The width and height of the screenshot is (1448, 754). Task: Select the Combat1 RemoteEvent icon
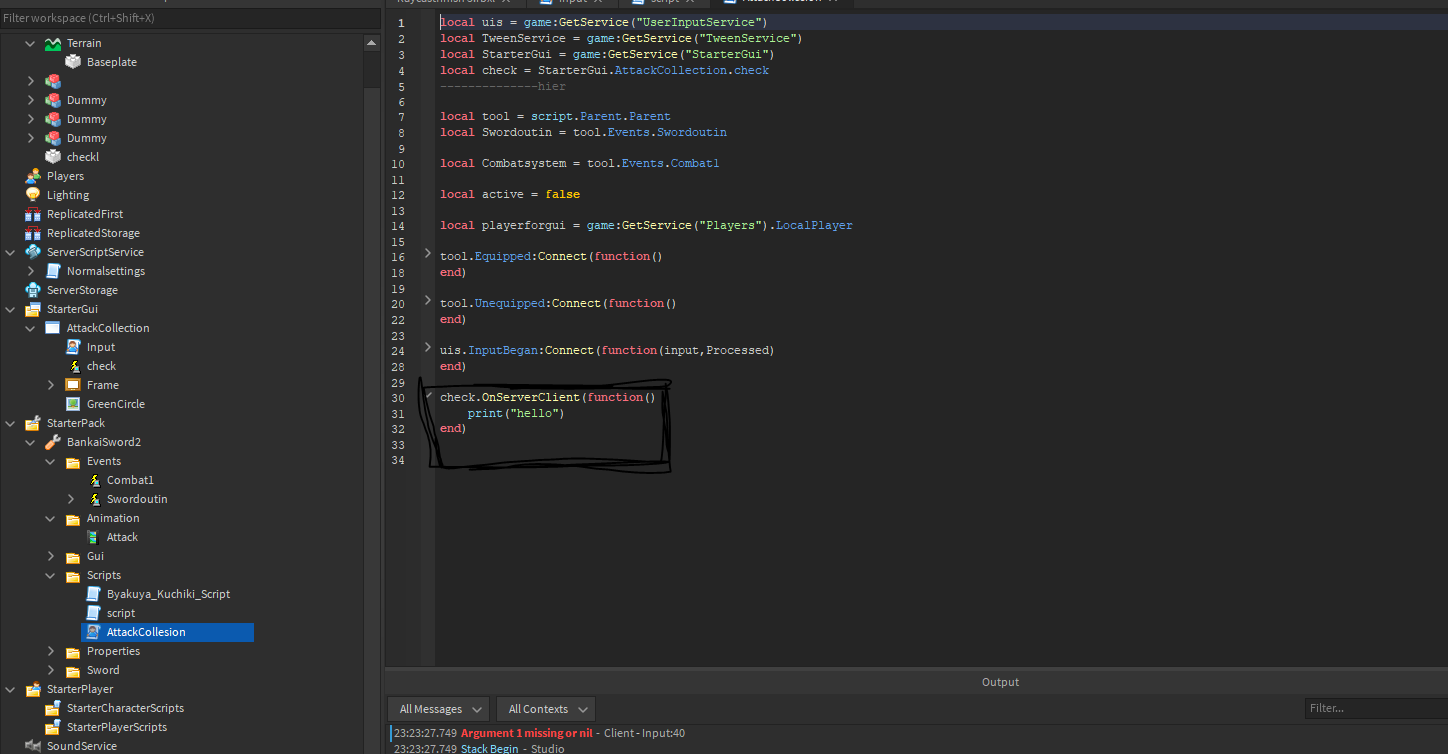tap(94, 480)
